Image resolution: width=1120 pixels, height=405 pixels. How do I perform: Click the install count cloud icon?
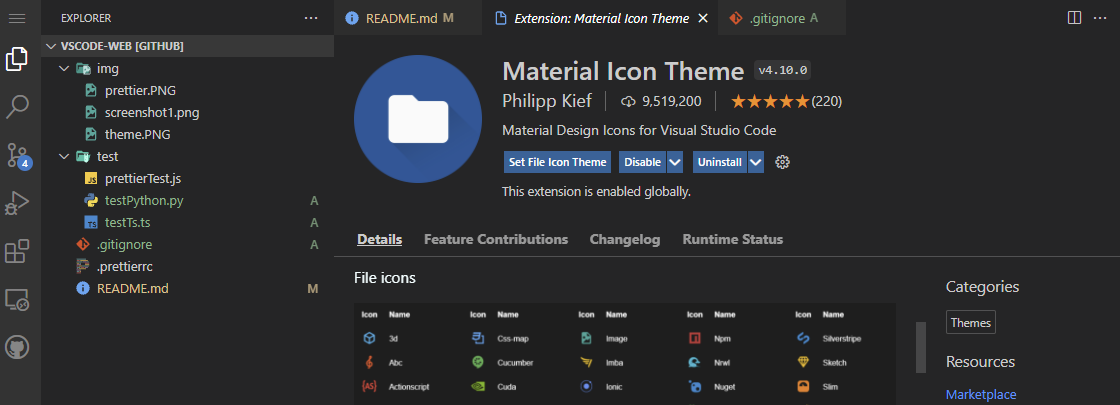point(629,101)
